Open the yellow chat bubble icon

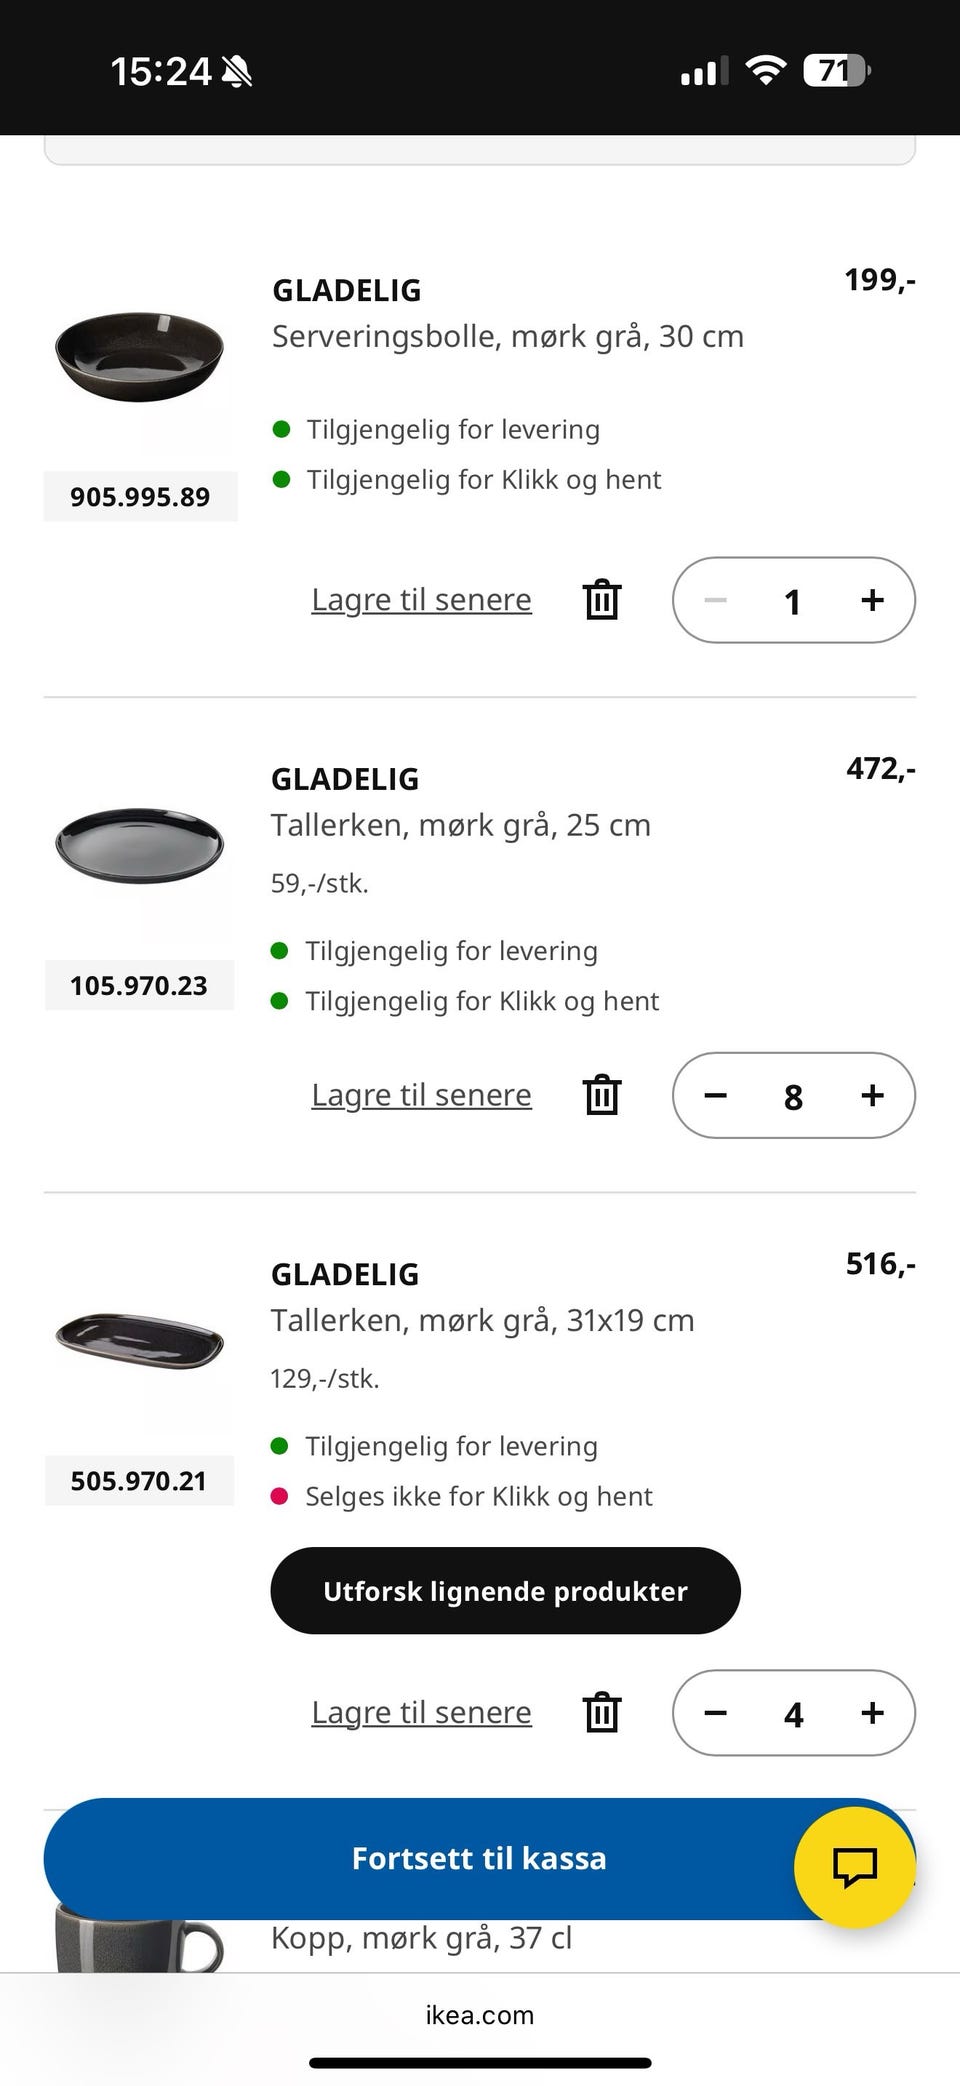coord(854,1867)
